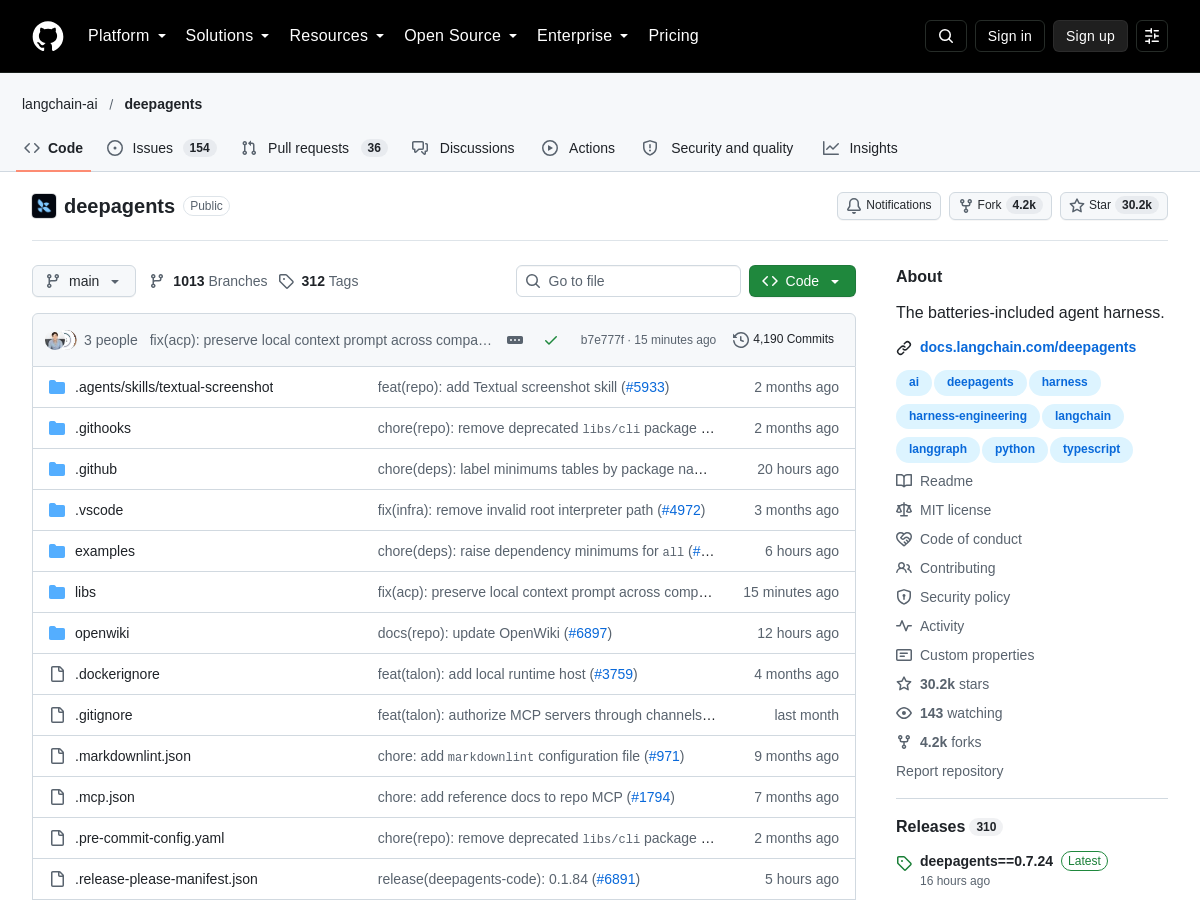Open the 4,190 Commits link
Viewport: 1200px width, 900px height.
coord(783,340)
